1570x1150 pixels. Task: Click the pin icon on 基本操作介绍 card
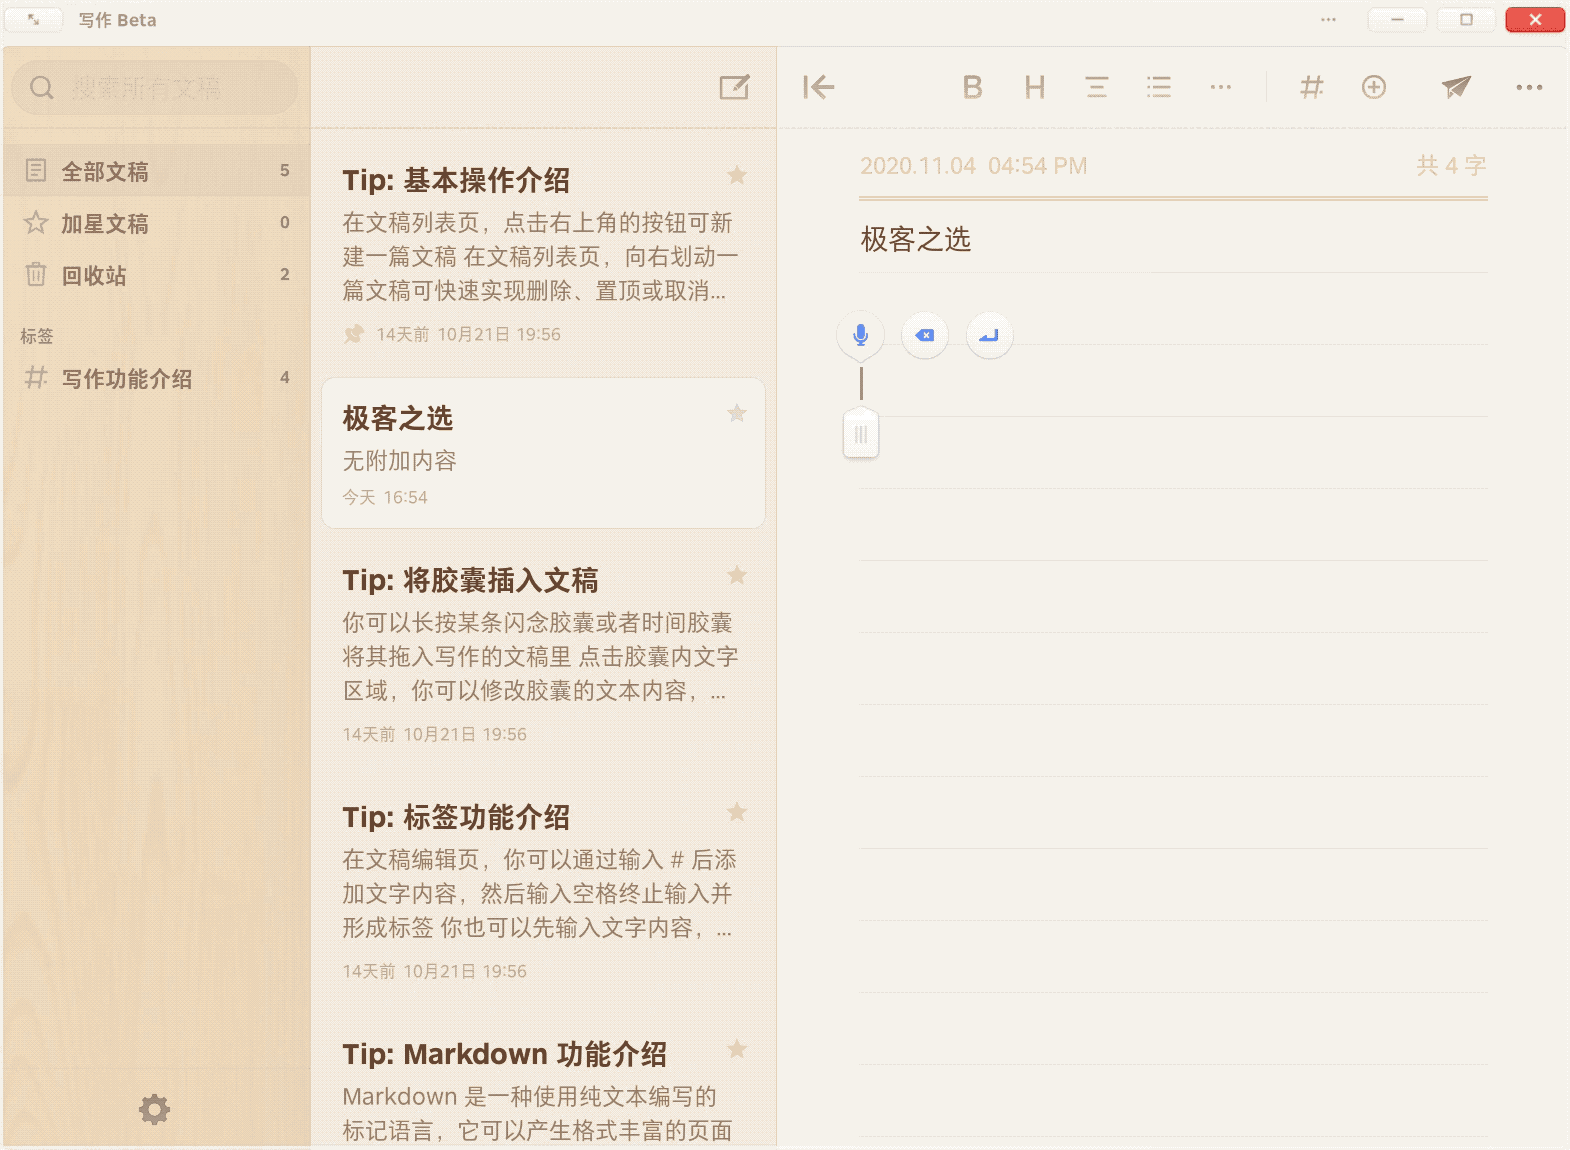point(354,334)
